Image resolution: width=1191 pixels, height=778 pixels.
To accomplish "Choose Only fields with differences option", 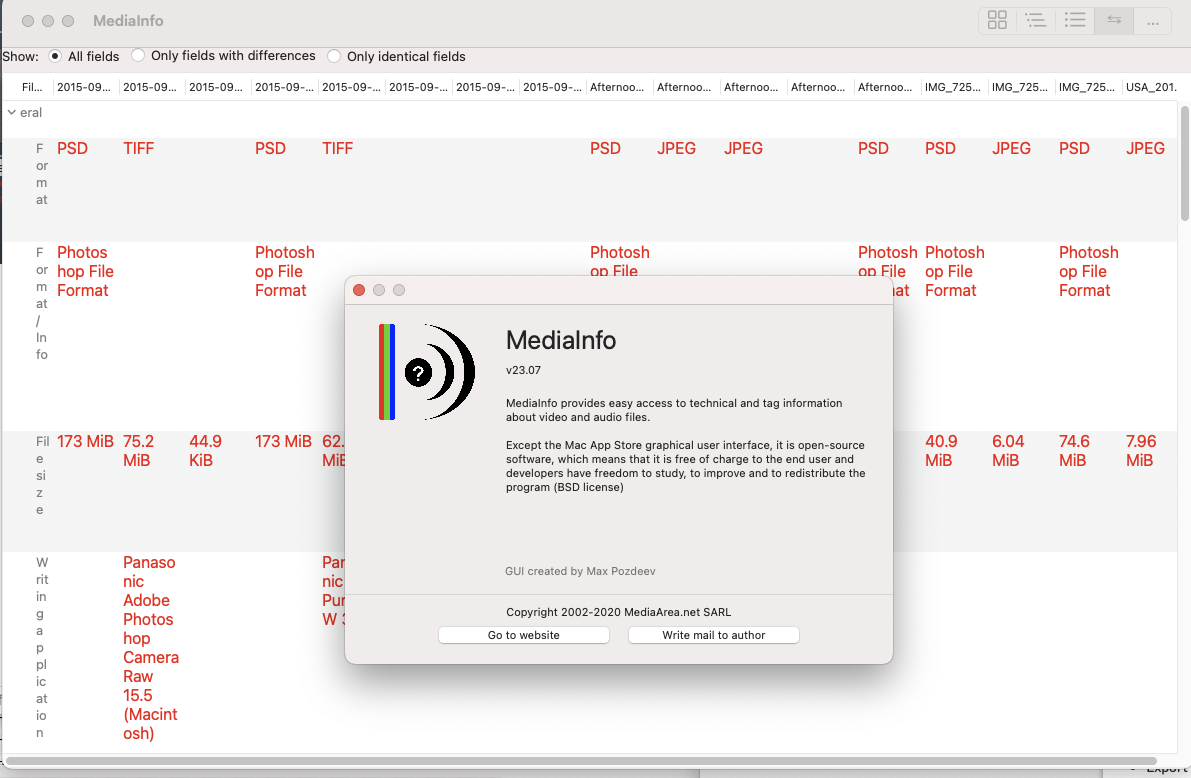I will coord(137,55).
